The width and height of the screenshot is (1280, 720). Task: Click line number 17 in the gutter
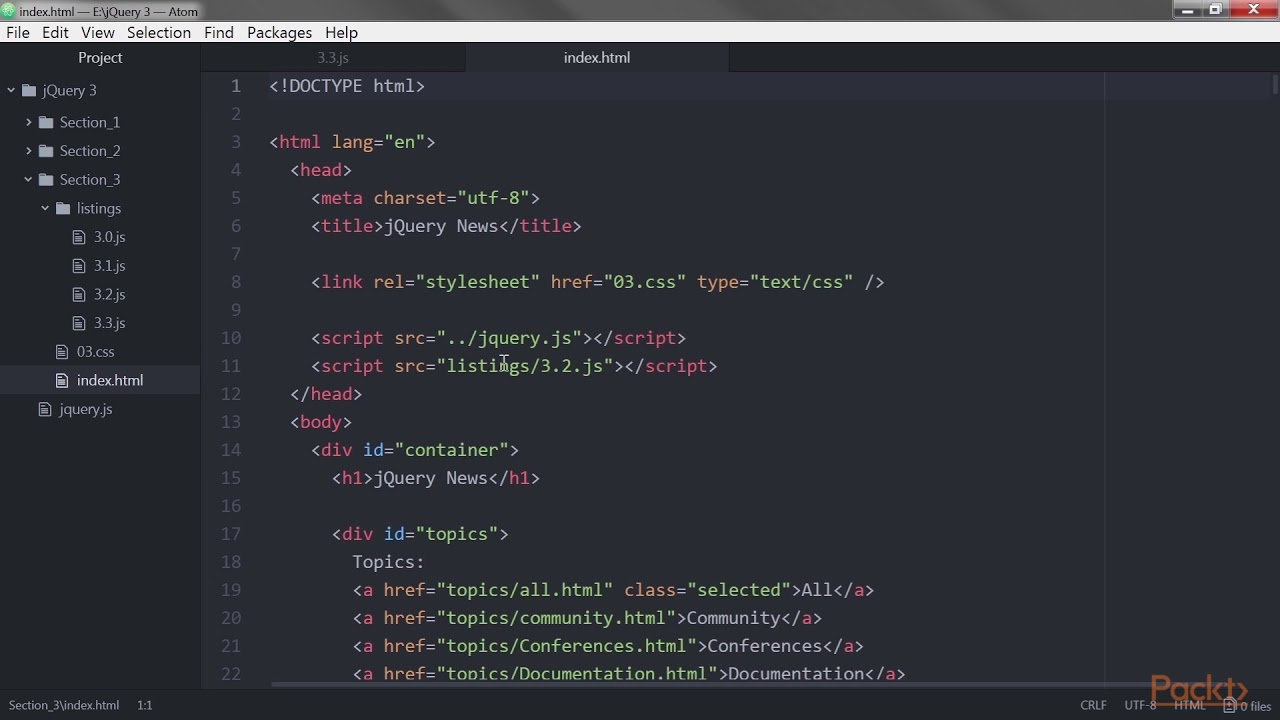(231, 534)
